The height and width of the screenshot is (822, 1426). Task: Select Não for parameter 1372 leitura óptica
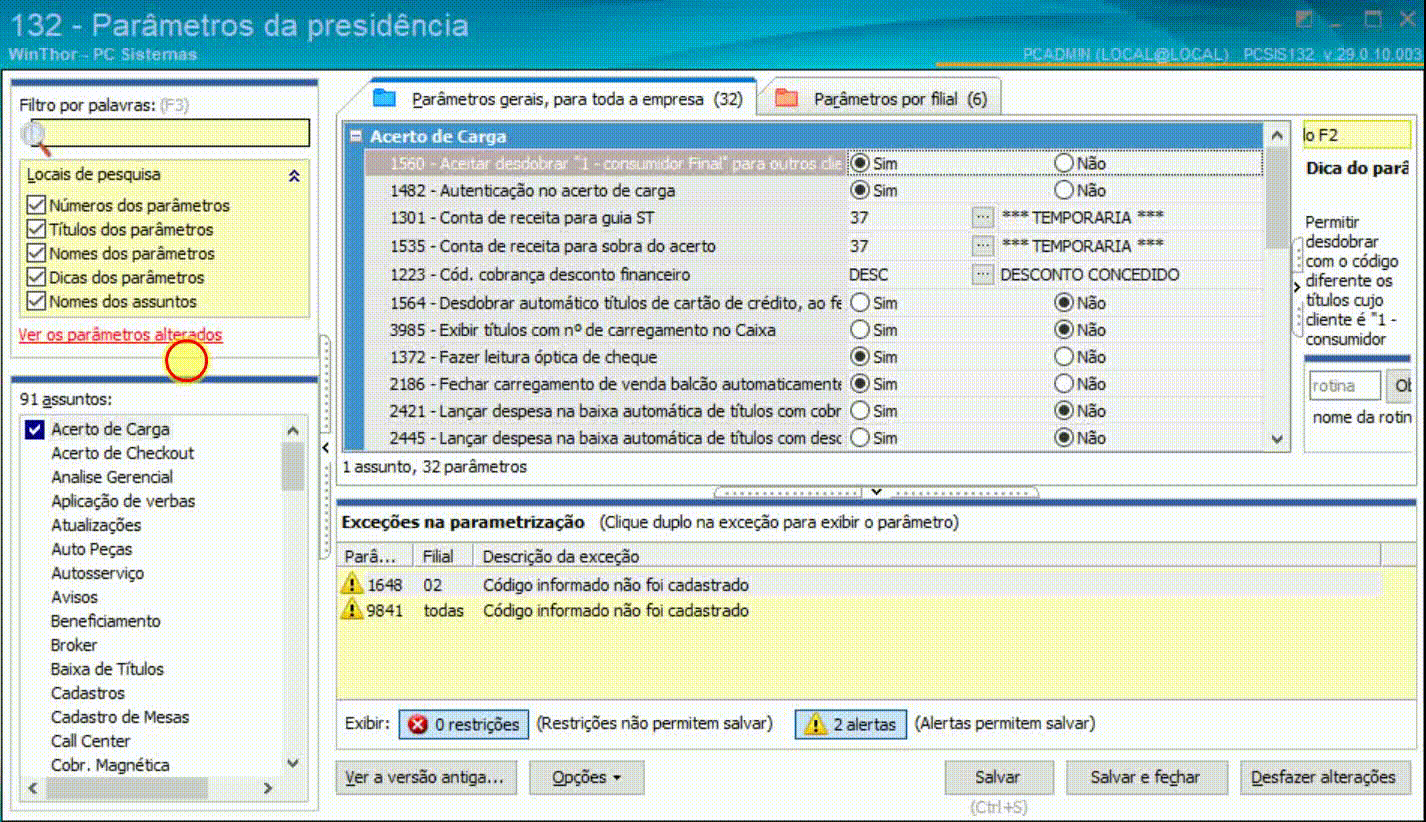pyautogui.click(x=1064, y=356)
